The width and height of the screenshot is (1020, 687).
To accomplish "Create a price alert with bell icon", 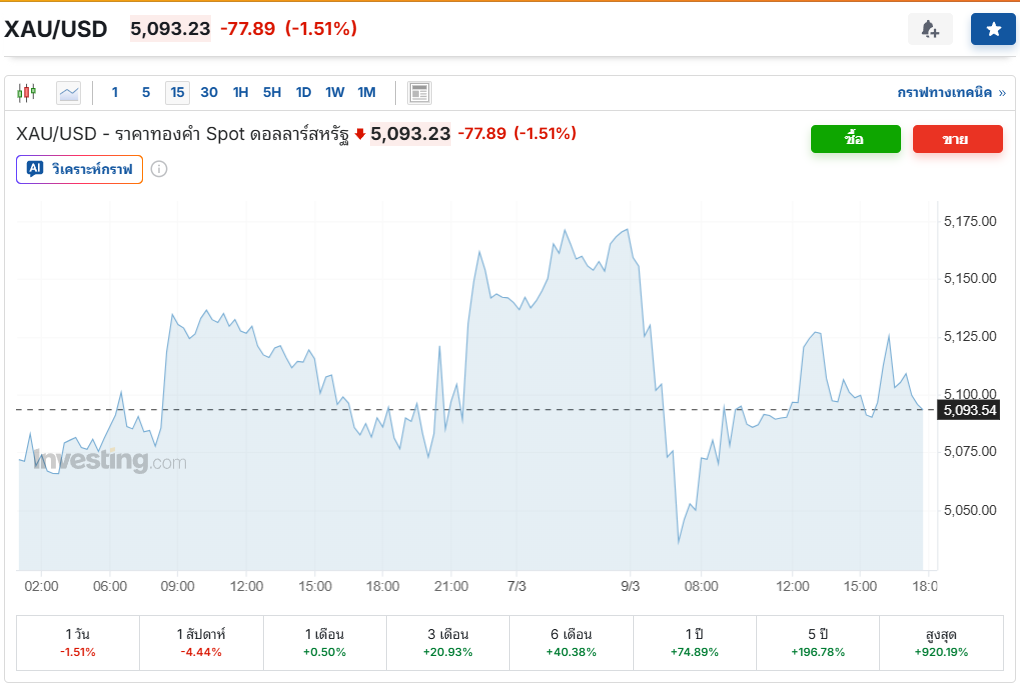I will coord(931,28).
